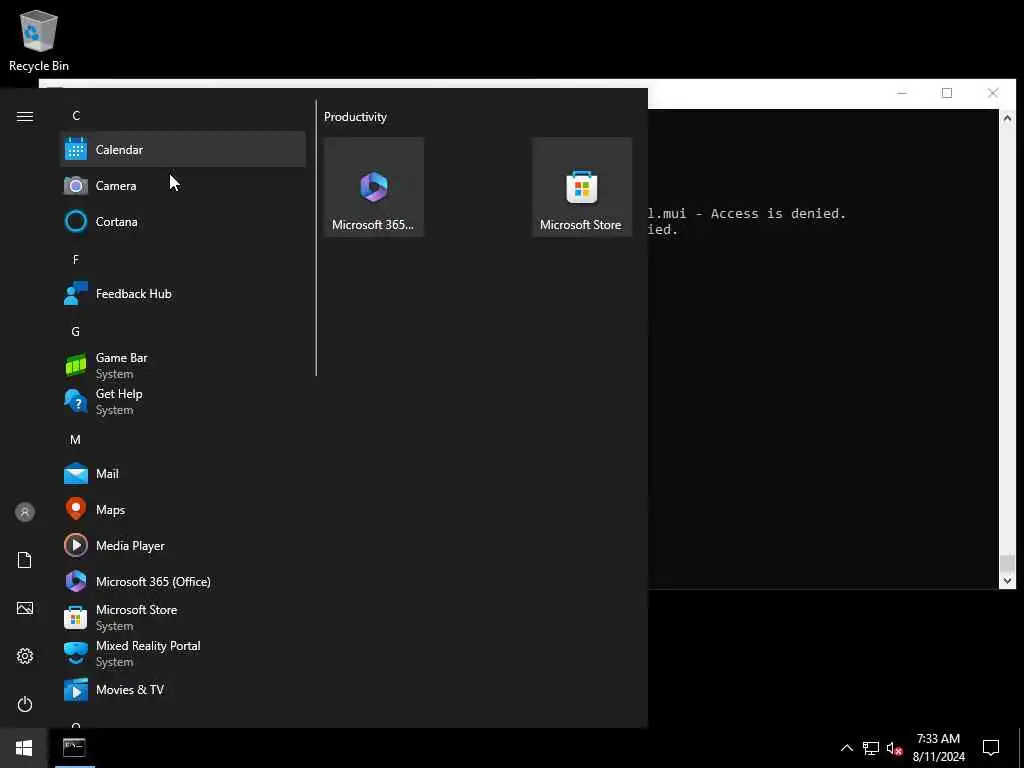
Task: Select the Productivity group header
Action: 355,117
